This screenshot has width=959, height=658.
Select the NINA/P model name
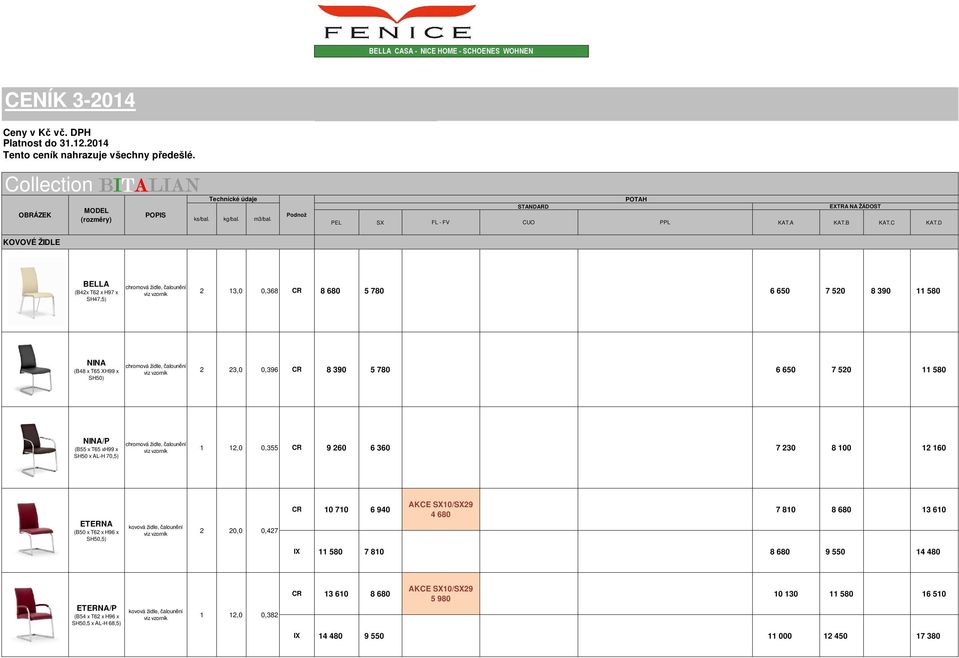[96, 441]
